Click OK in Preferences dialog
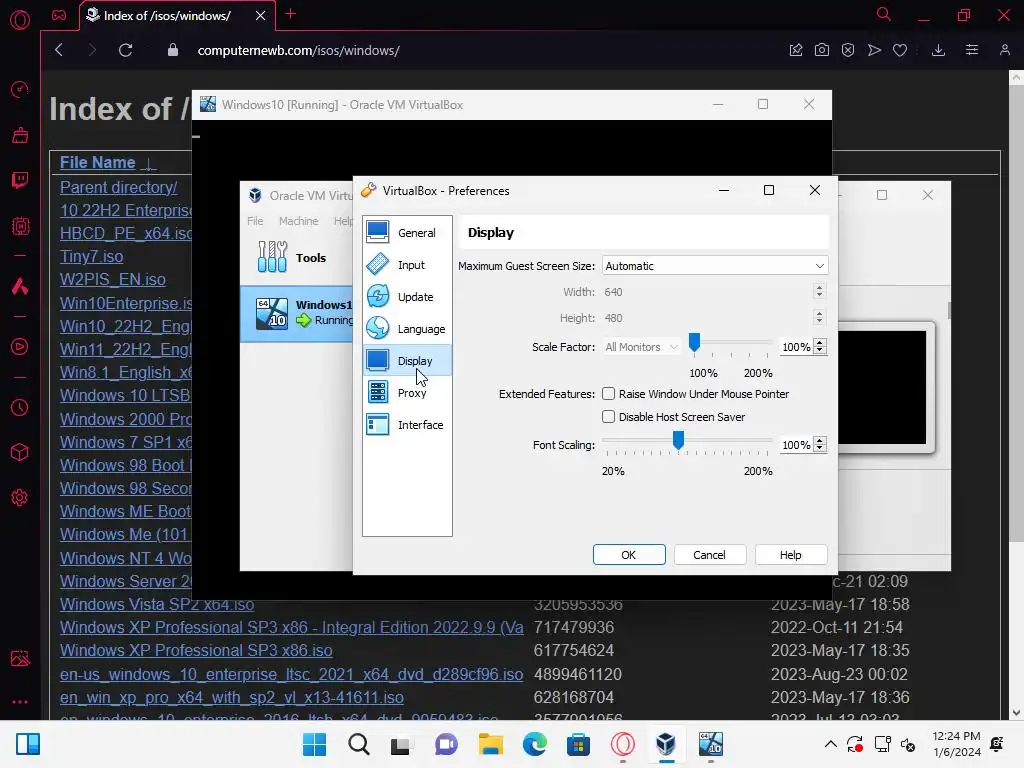The image size is (1024, 768). (x=629, y=554)
